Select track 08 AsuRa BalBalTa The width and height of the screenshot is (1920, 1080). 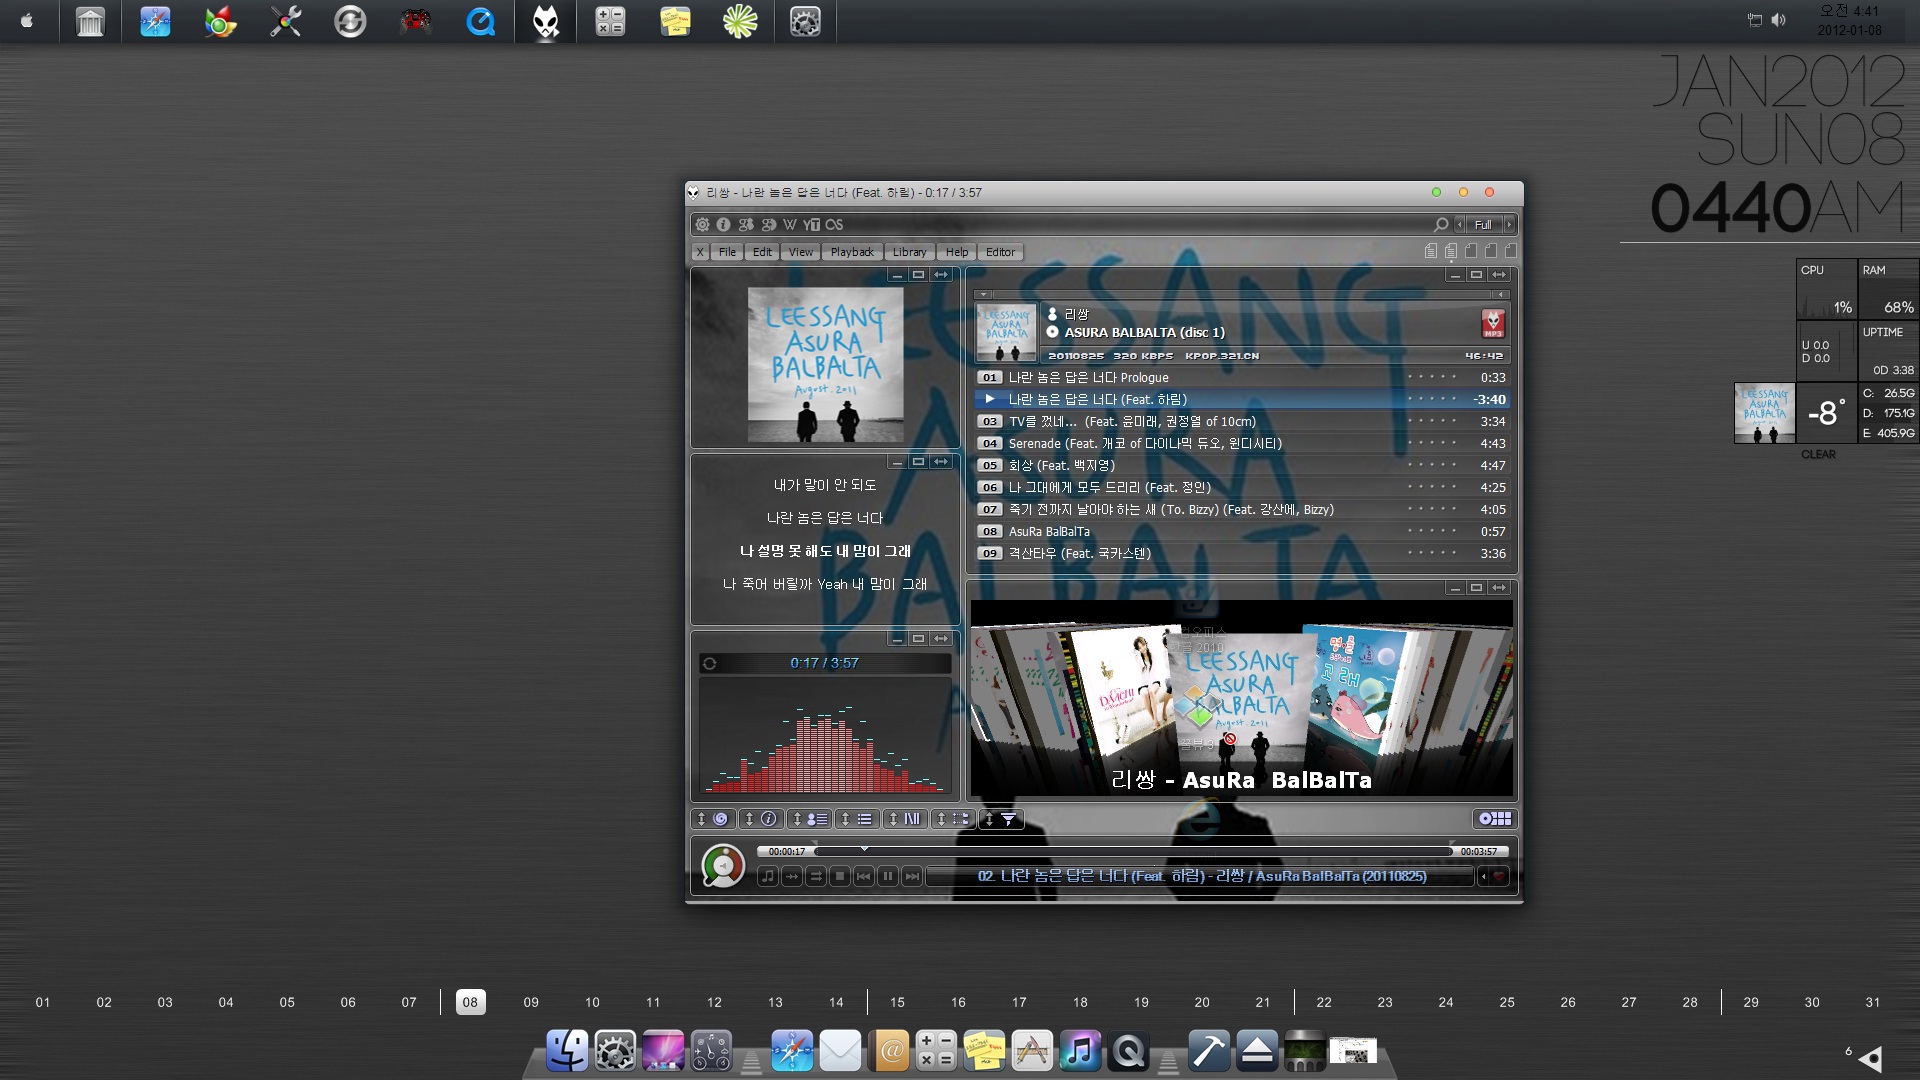(1242, 531)
